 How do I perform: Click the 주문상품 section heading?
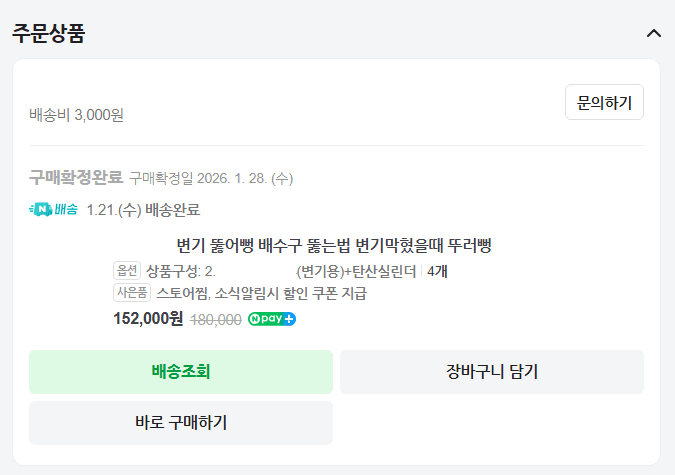pyautogui.click(x=48, y=33)
